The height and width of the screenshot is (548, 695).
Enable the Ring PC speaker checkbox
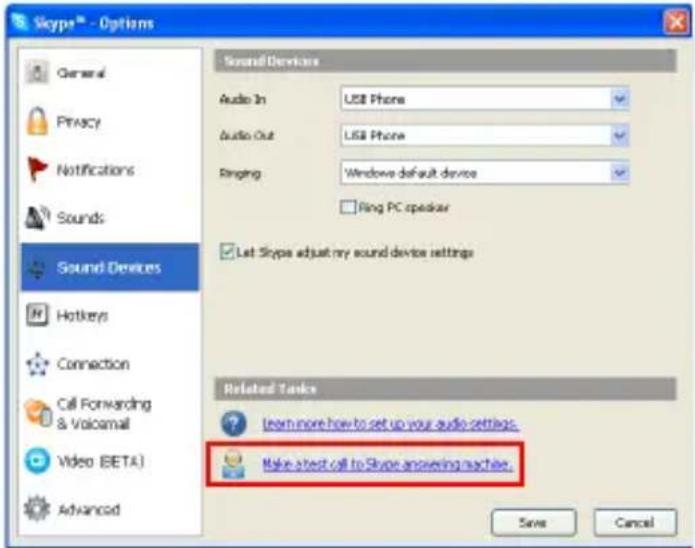[348, 207]
